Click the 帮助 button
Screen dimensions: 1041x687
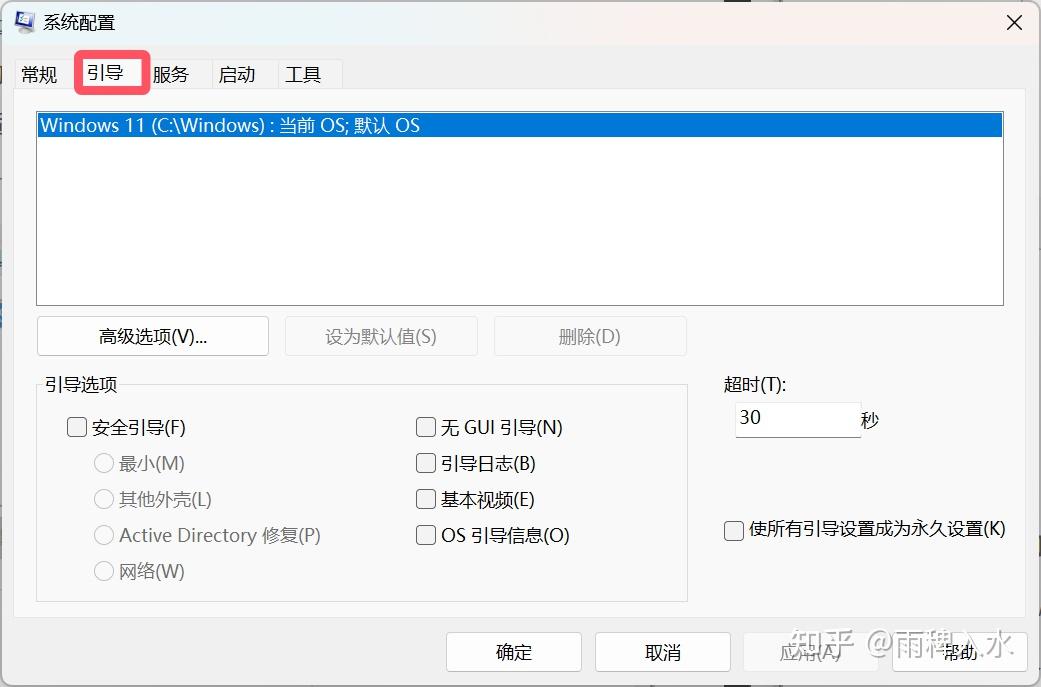[x=960, y=652]
